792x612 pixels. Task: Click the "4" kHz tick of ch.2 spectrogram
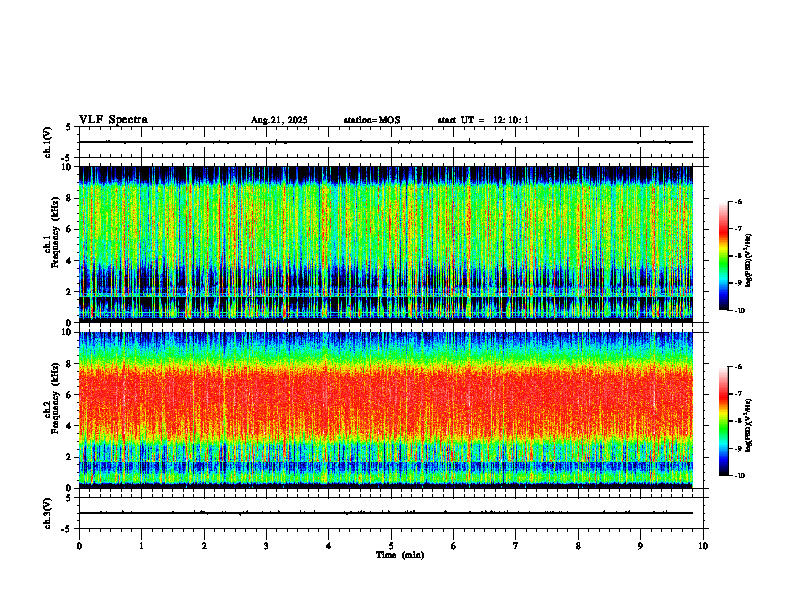click(70, 426)
